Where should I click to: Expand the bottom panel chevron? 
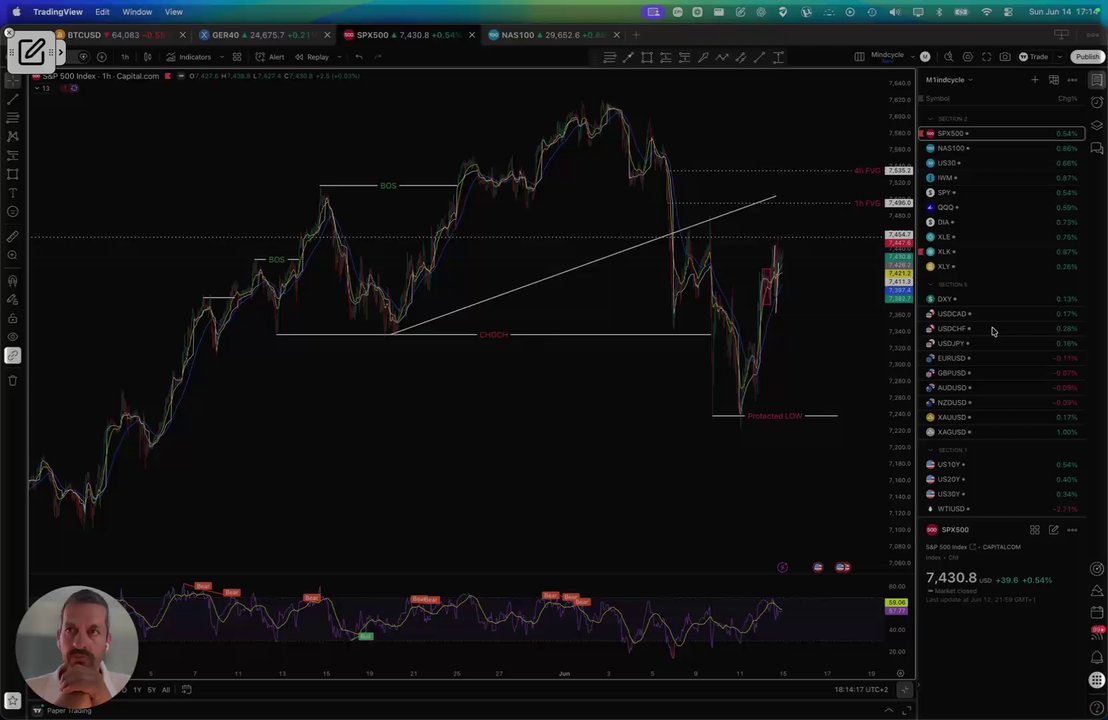click(888, 710)
